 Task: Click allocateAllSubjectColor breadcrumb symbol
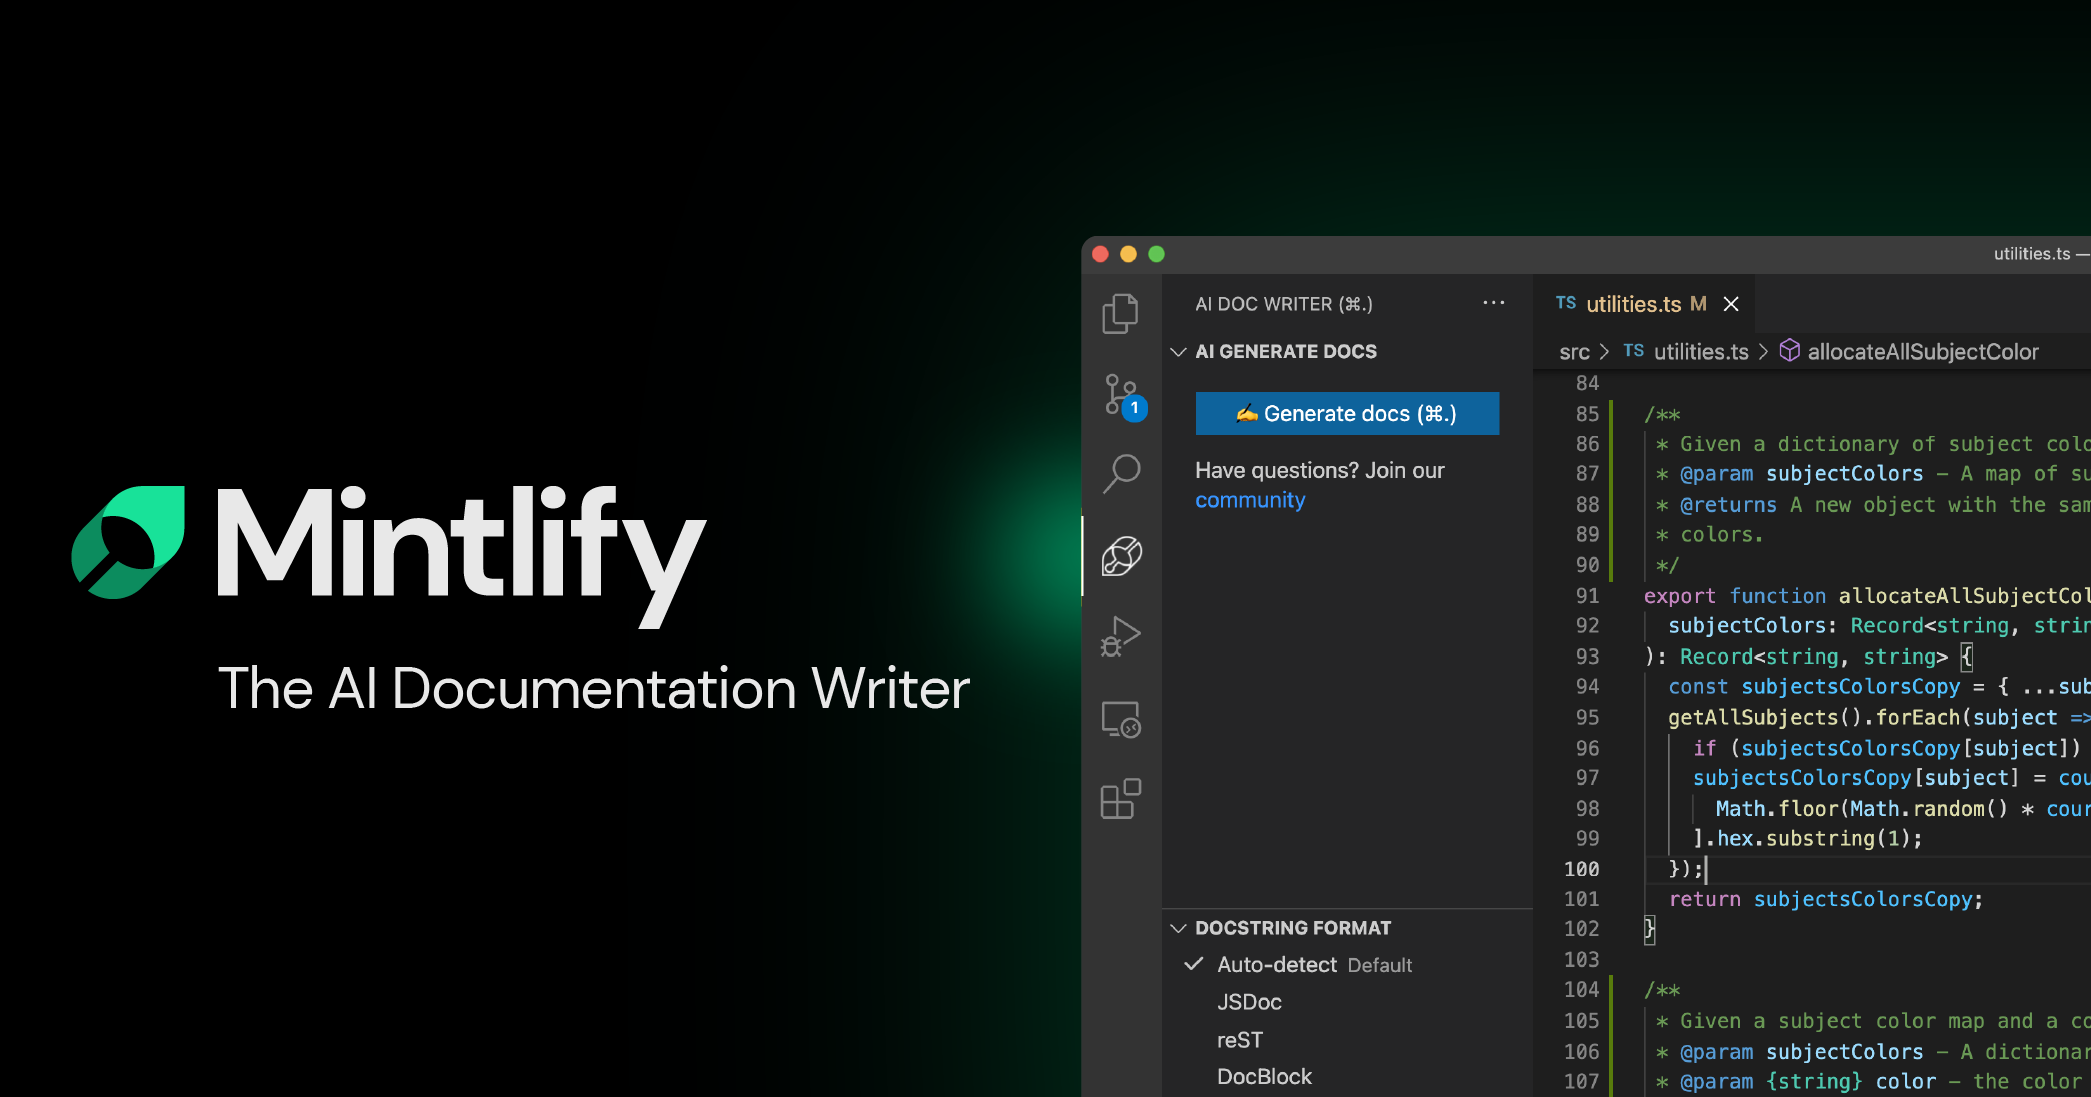click(x=1921, y=352)
